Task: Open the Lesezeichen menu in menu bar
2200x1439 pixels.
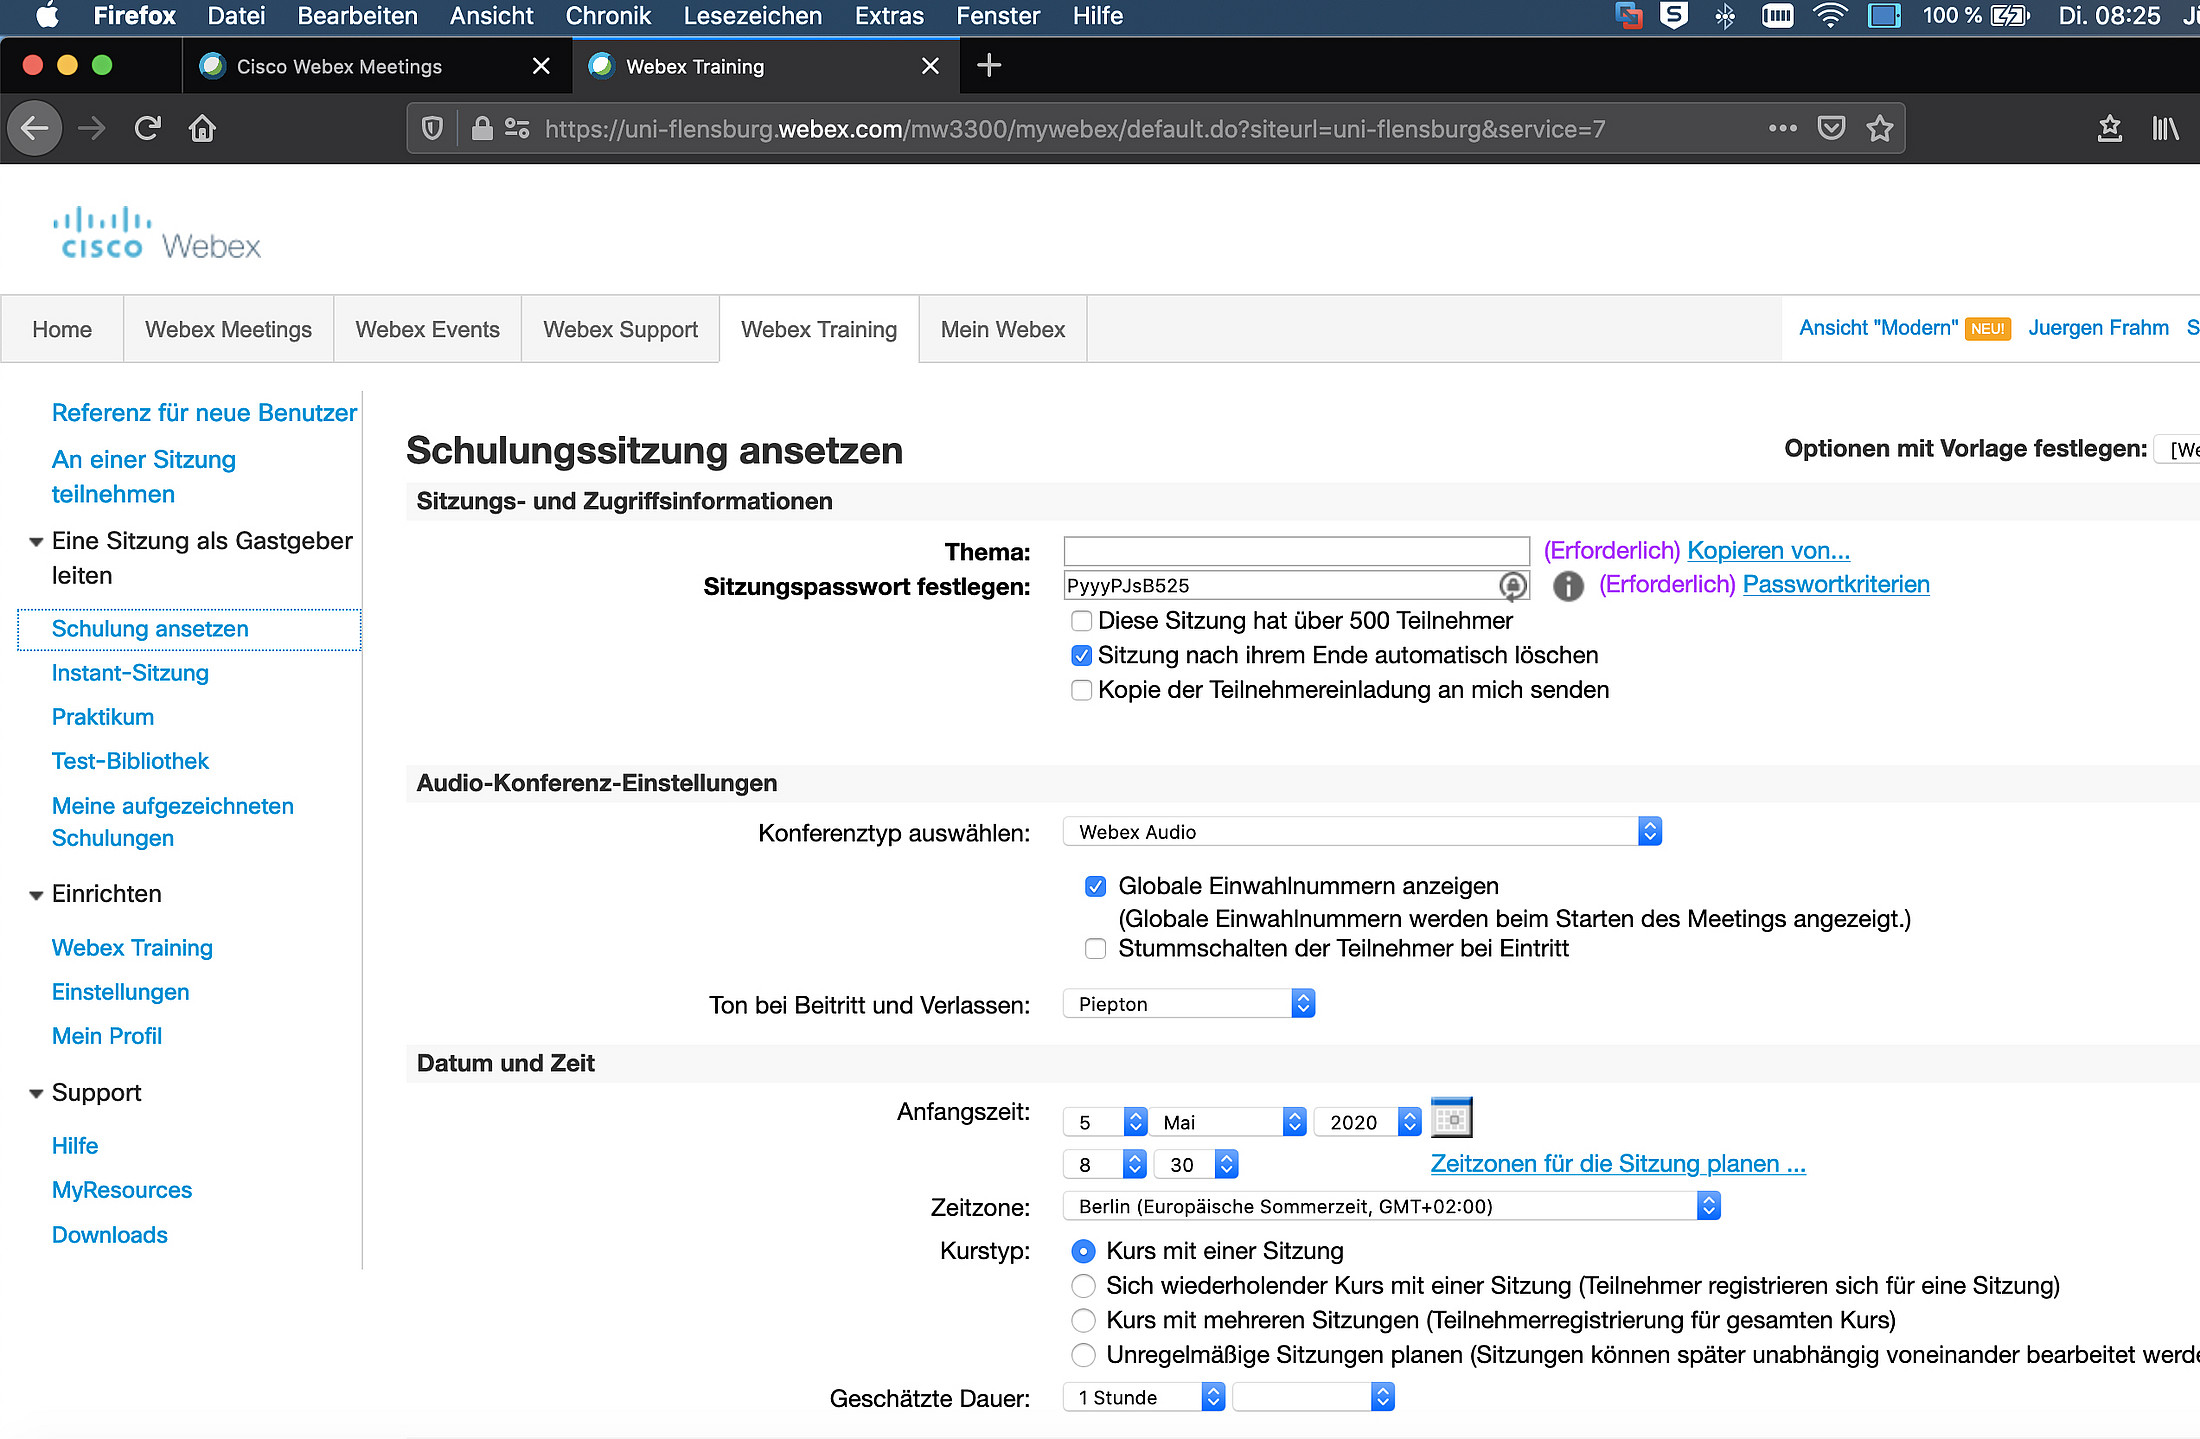Action: 752,16
